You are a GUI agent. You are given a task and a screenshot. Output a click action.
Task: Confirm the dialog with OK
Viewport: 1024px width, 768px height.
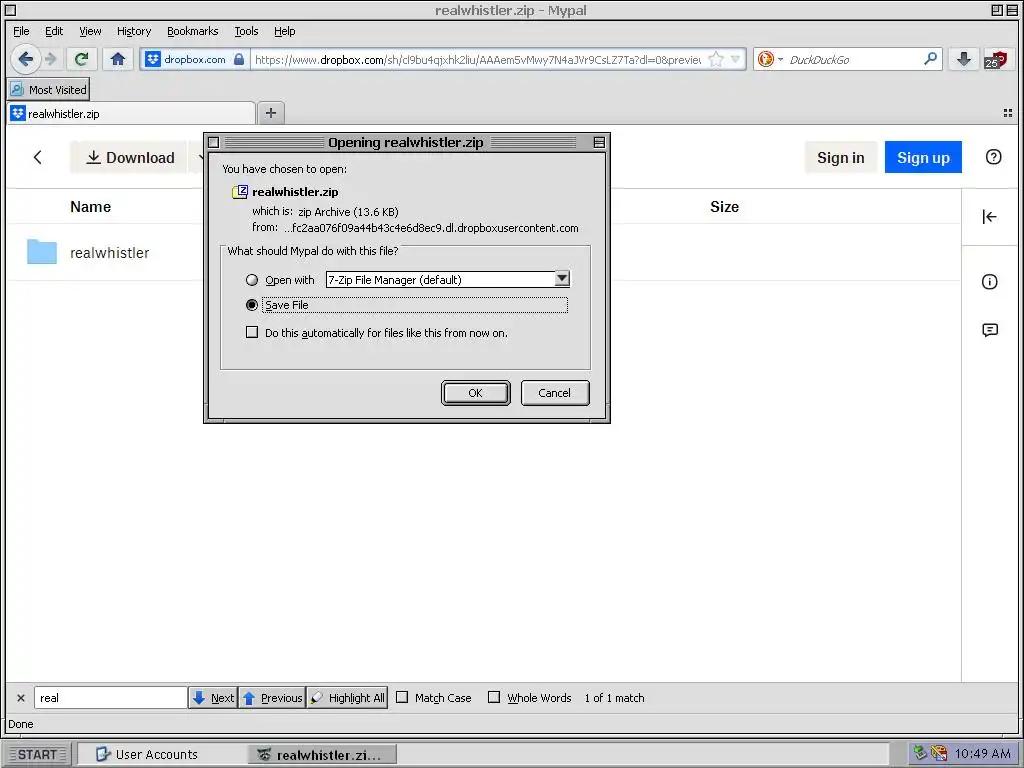tap(475, 393)
